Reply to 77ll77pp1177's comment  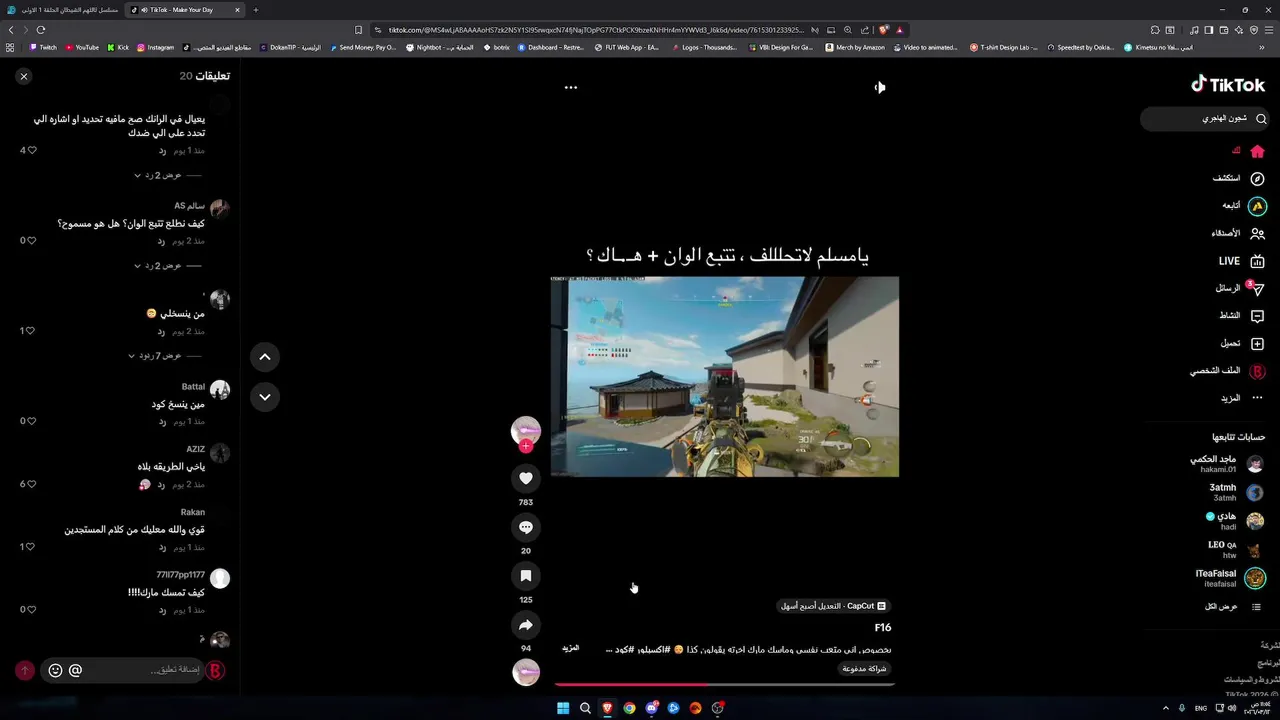(x=162, y=610)
